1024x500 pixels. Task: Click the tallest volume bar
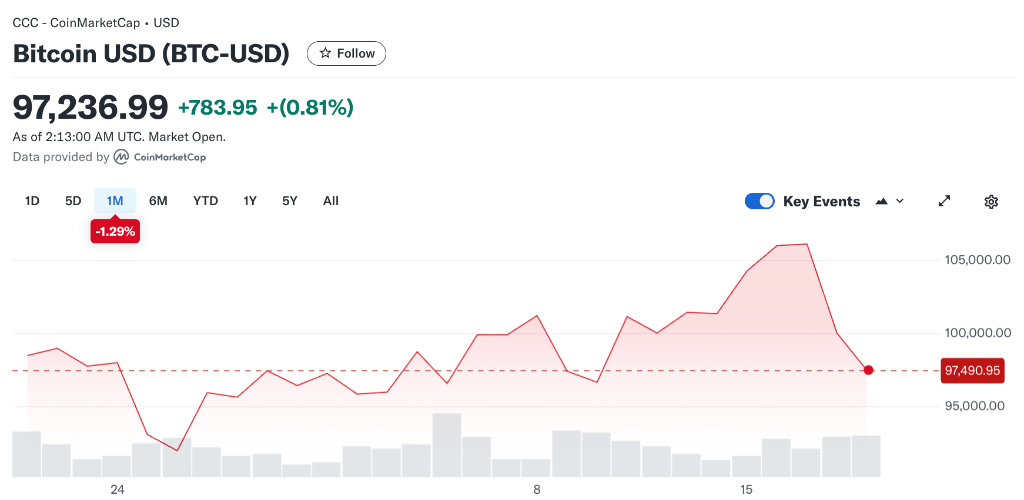[x=447, y=445]
